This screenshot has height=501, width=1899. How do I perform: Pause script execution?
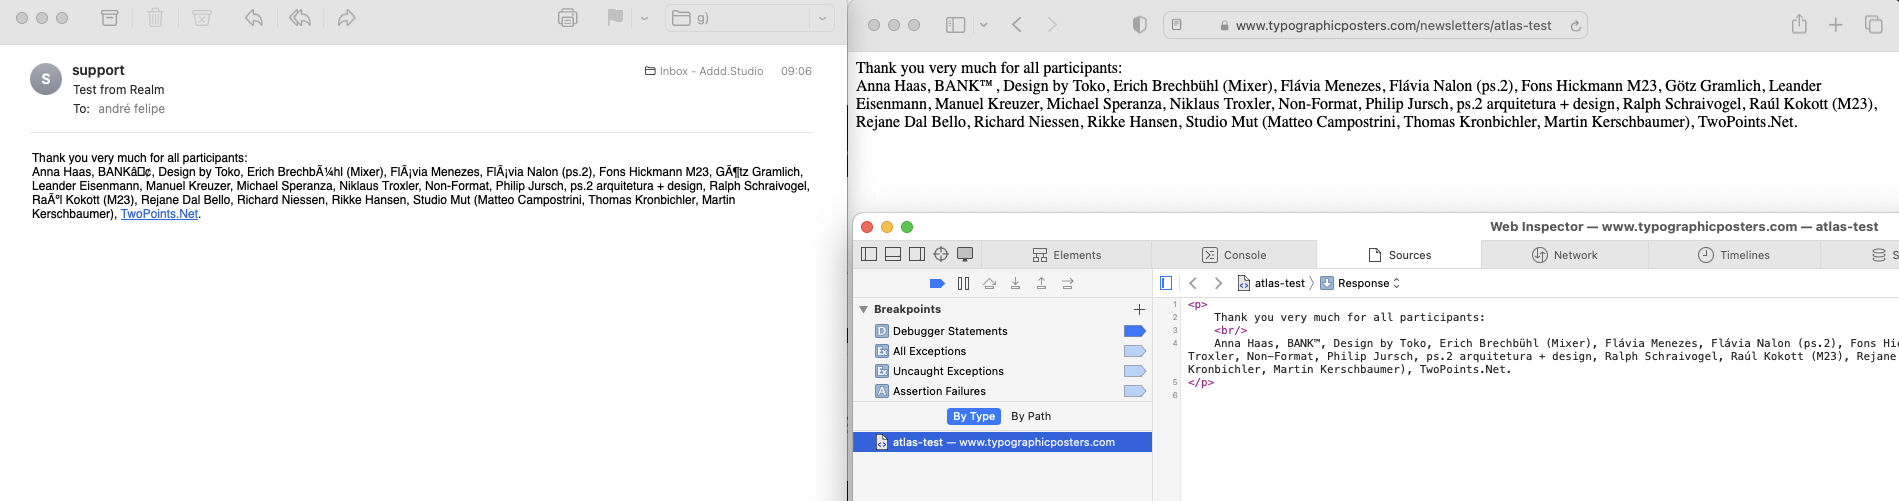pyautogui.click(x=963, y=284)
